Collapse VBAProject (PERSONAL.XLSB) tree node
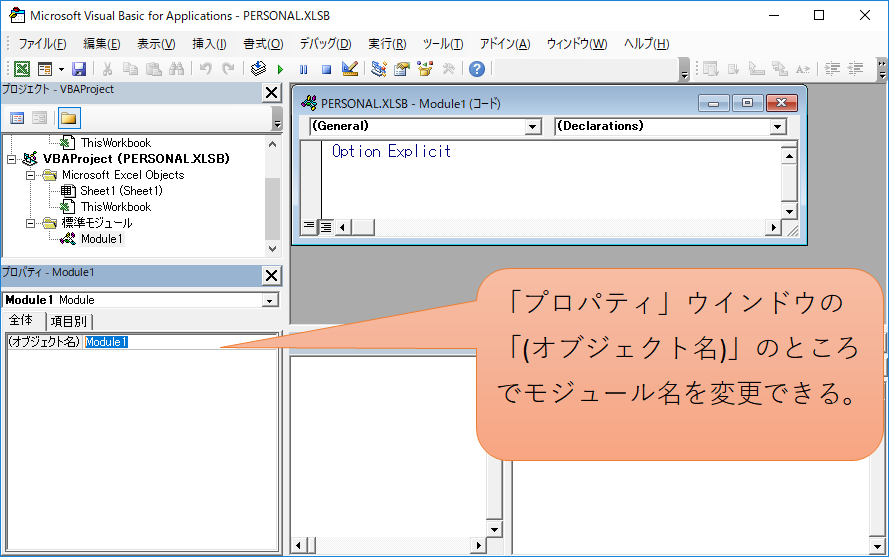The image size is (889, 557). click(11, 159)
